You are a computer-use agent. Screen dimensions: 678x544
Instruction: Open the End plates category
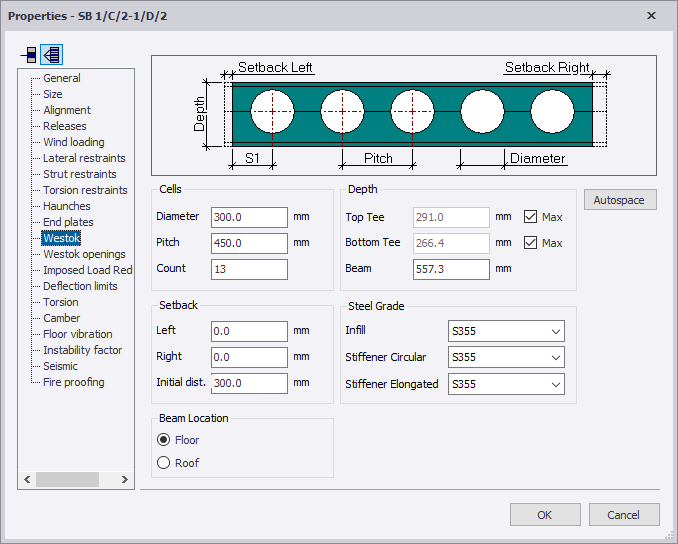pos(68,222)
